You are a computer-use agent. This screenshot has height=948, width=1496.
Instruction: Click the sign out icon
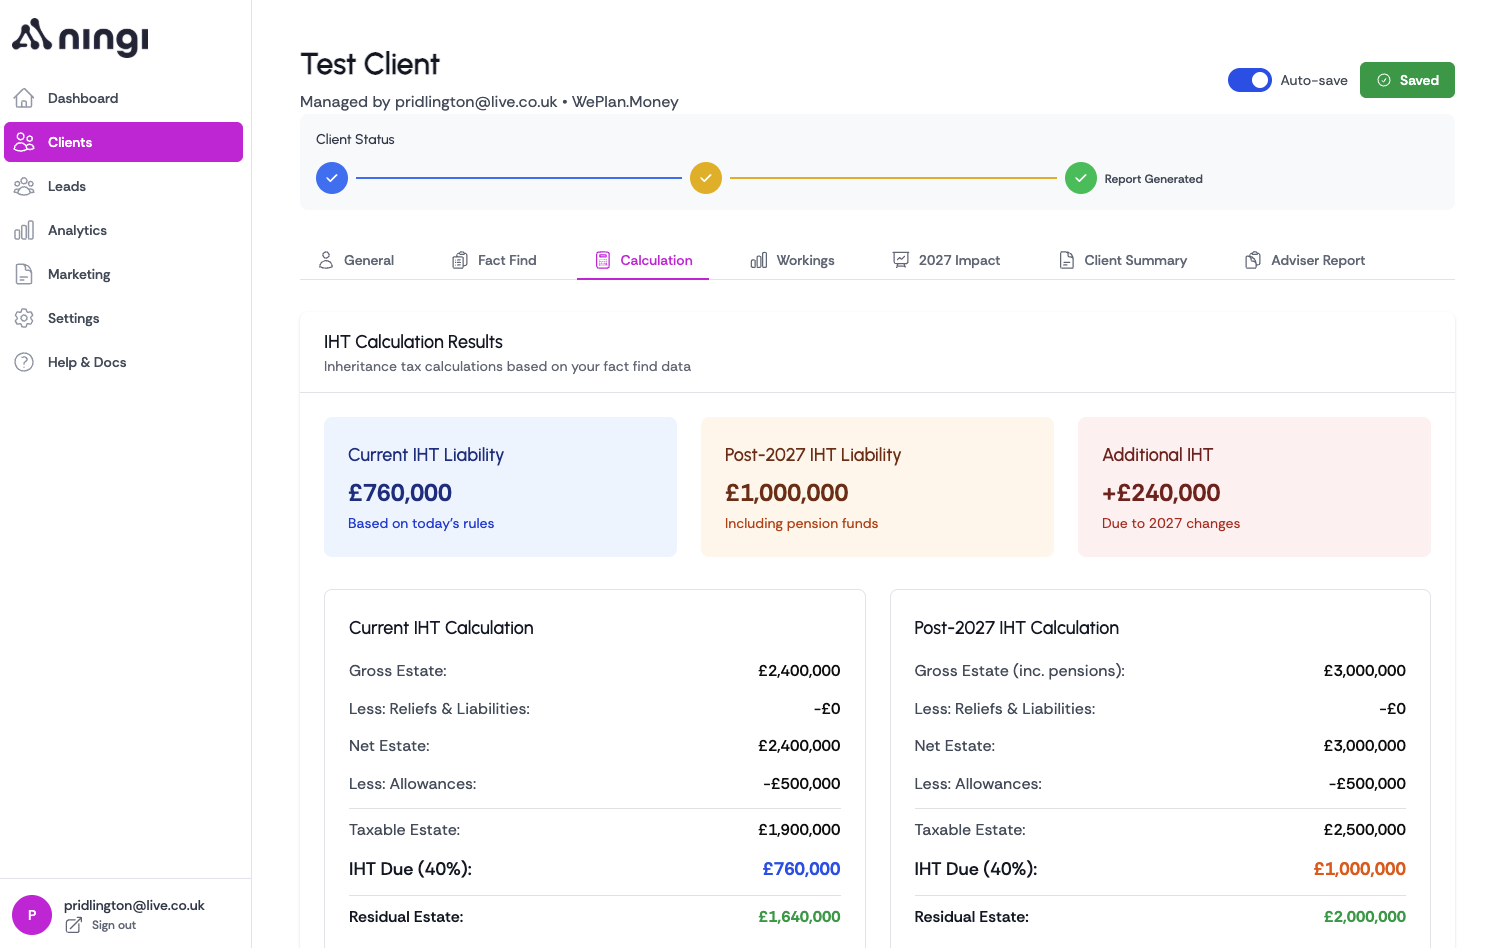click(x=73, y=926)
